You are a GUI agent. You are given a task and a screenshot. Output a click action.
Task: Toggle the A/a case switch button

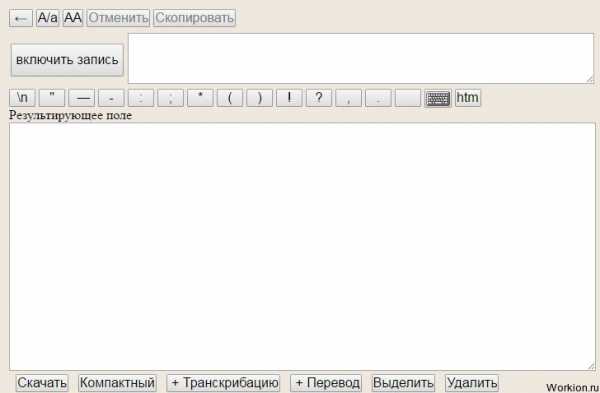(x=47, y=18)
